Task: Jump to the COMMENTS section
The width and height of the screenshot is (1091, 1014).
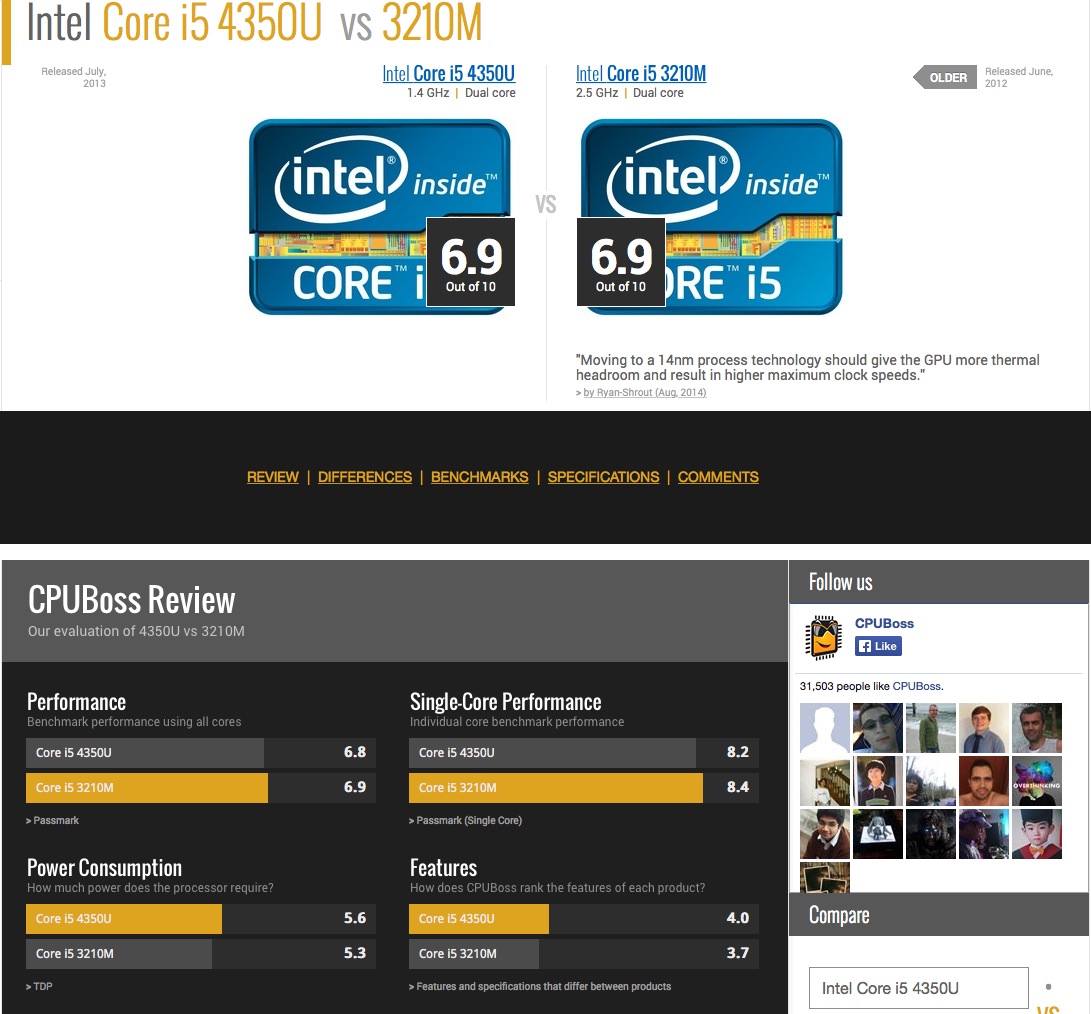Action: tap(718, 477)
